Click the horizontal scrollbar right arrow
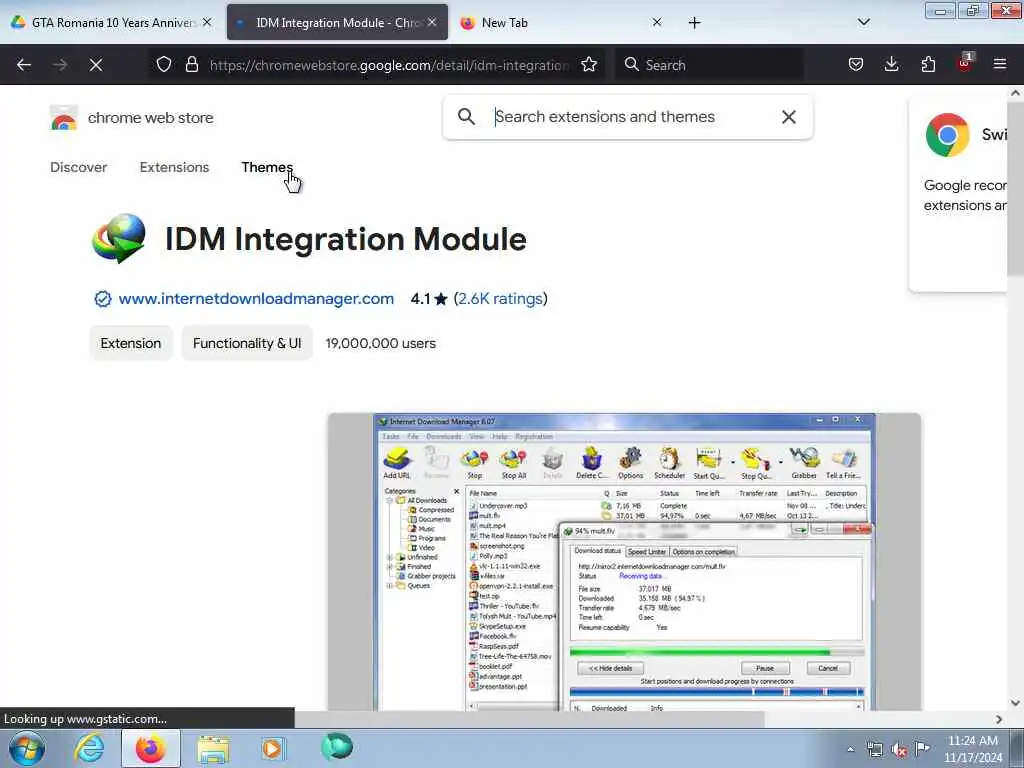 (x=999, y=719)
